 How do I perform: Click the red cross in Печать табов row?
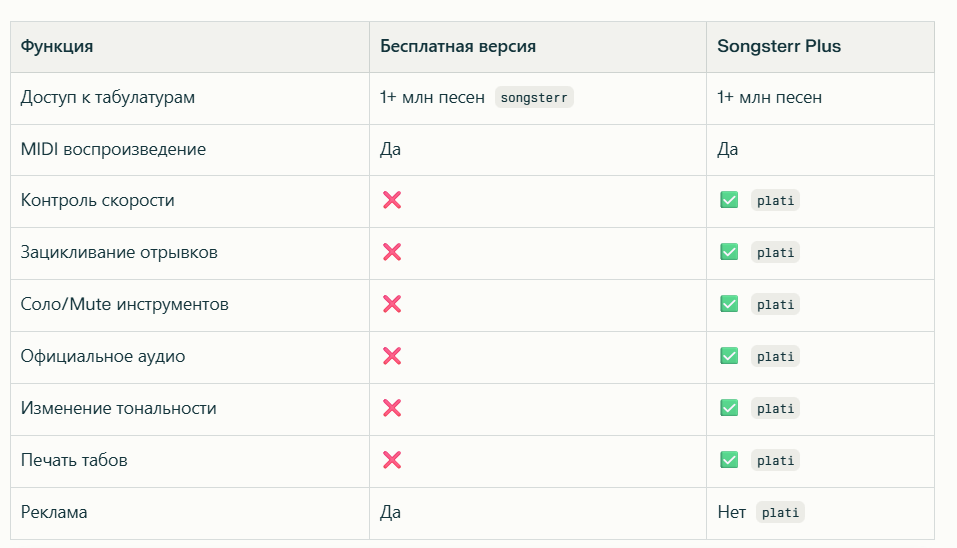tap(392, 460)
